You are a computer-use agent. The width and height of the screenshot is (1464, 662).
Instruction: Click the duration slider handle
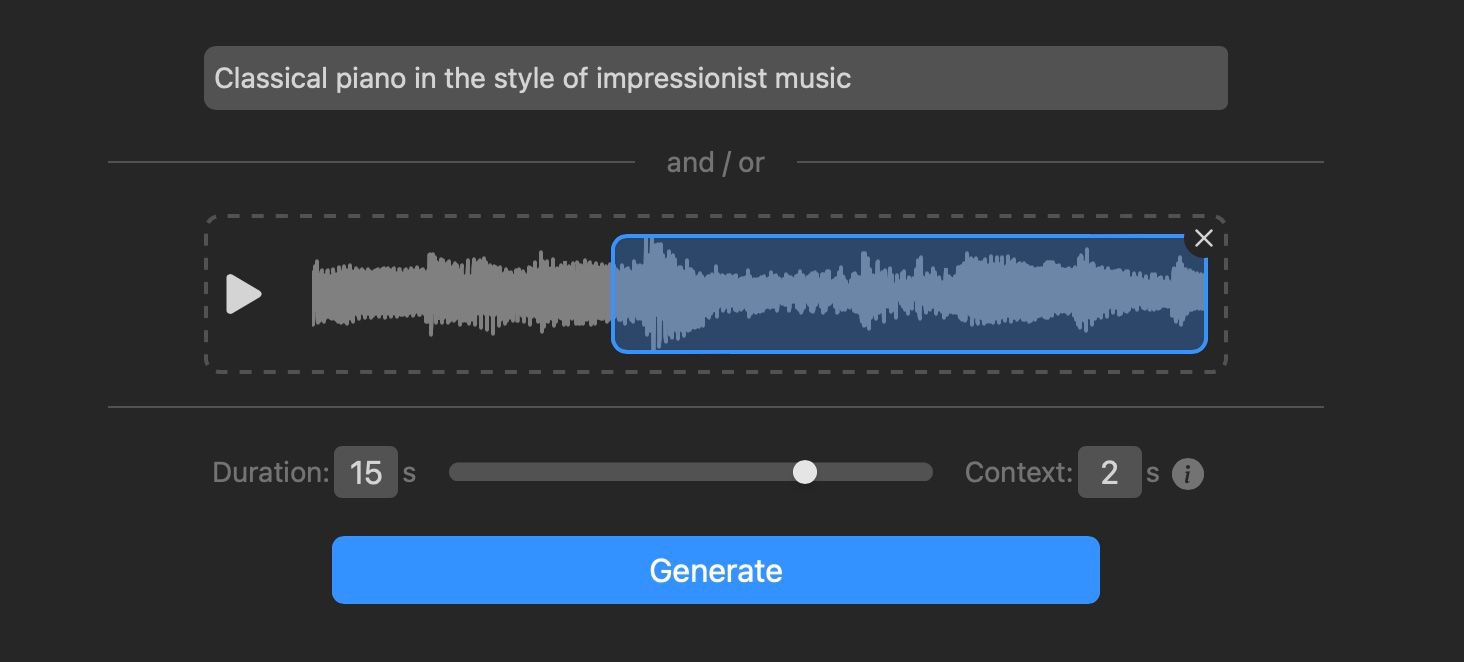pyautogui.click(x=806, y=471)
